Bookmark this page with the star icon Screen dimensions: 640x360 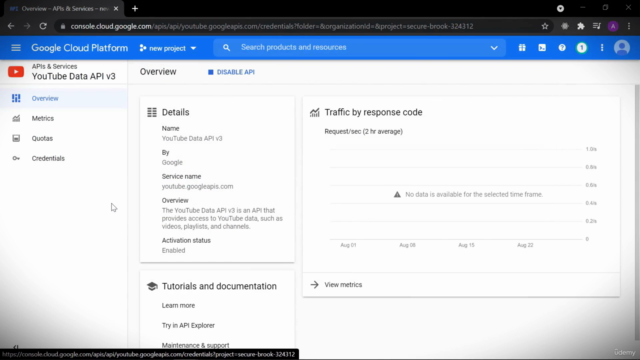coord(545,26)
